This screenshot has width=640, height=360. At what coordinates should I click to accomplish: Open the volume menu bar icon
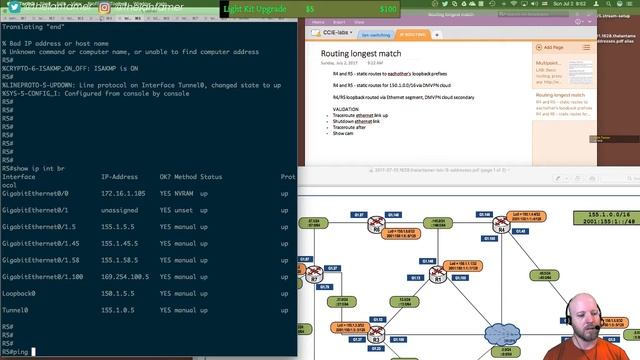[535, 4]
